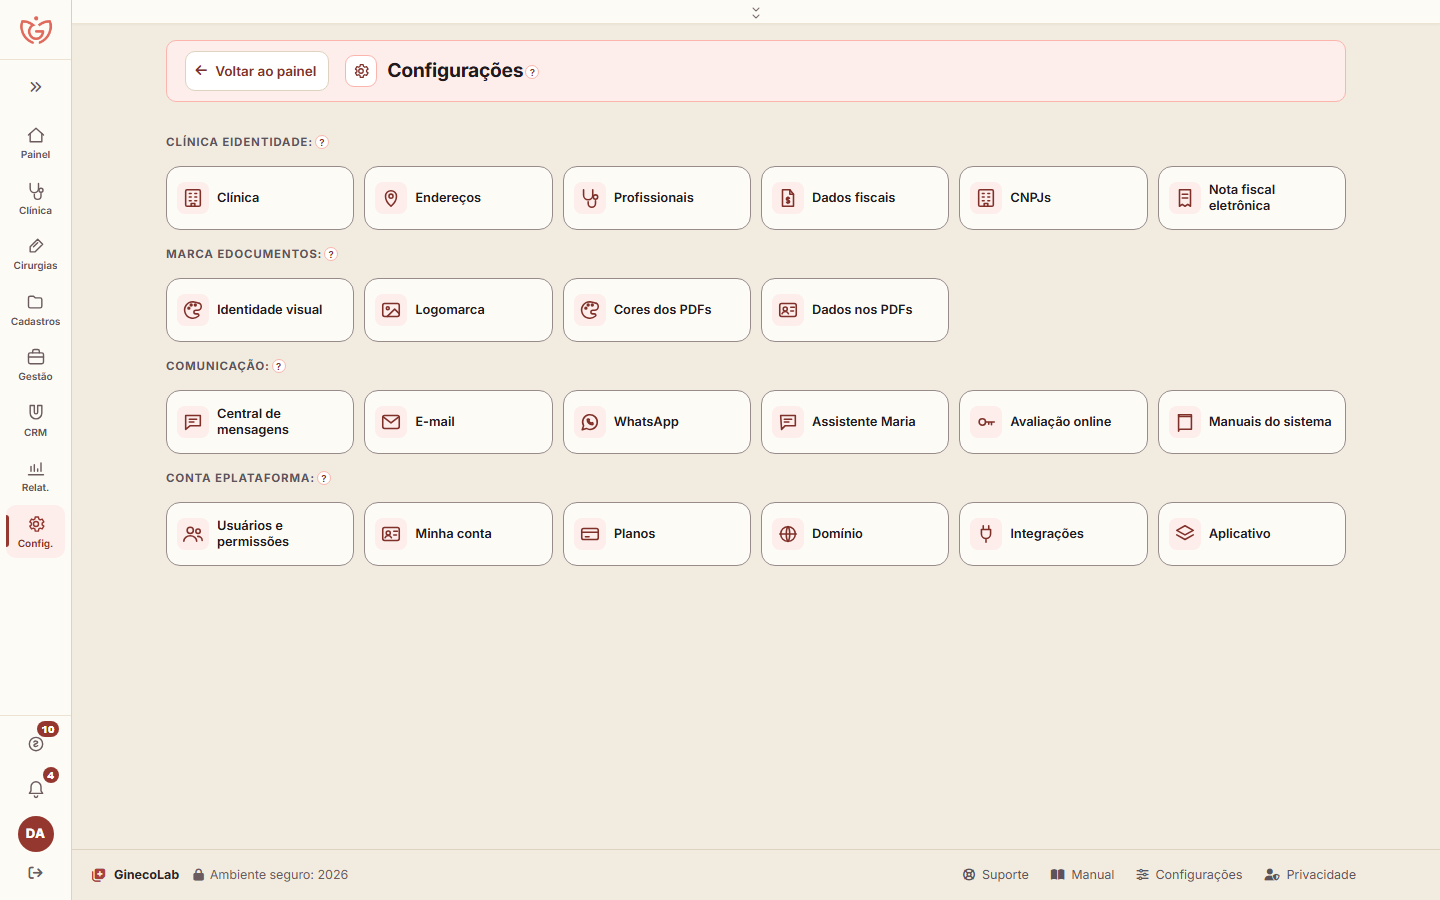Open Relat. chart icon in sidebar
1440x900 pixels.
tap(36, 475)
